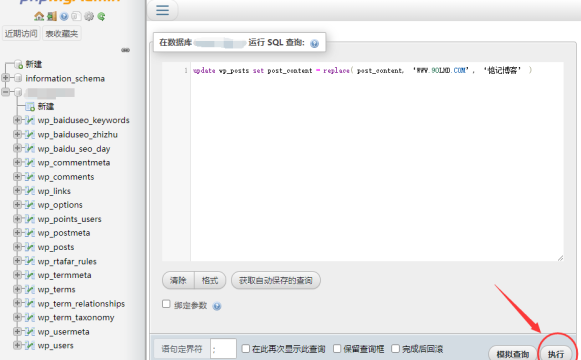Open the wp_usermeta table
This screenshot has height=360, width=581.
tap(63, 331)
